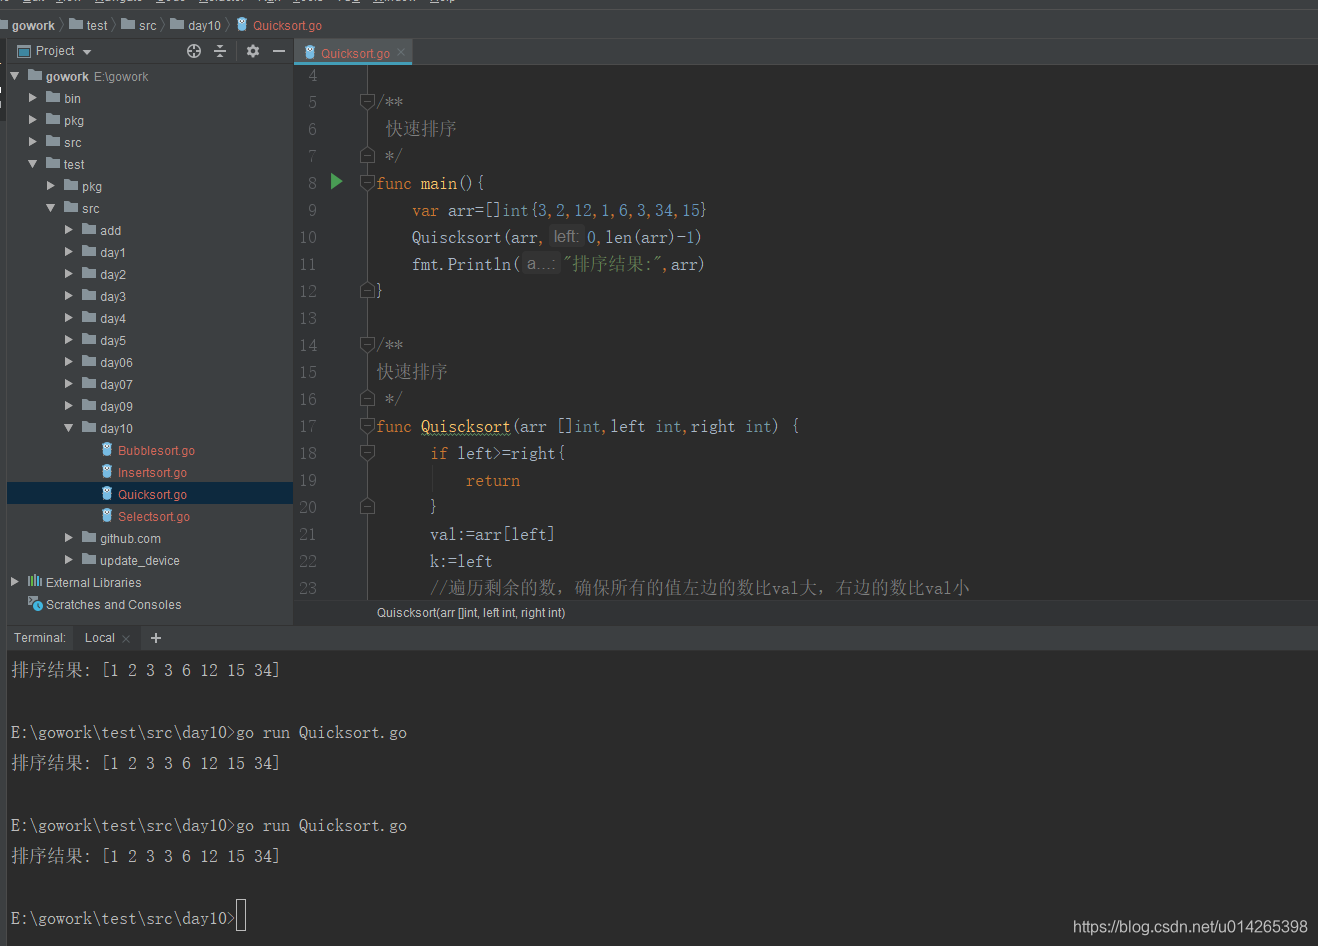Expand the github.com folder
This screenshot has height=946, width=1318.
click(69, 538)
